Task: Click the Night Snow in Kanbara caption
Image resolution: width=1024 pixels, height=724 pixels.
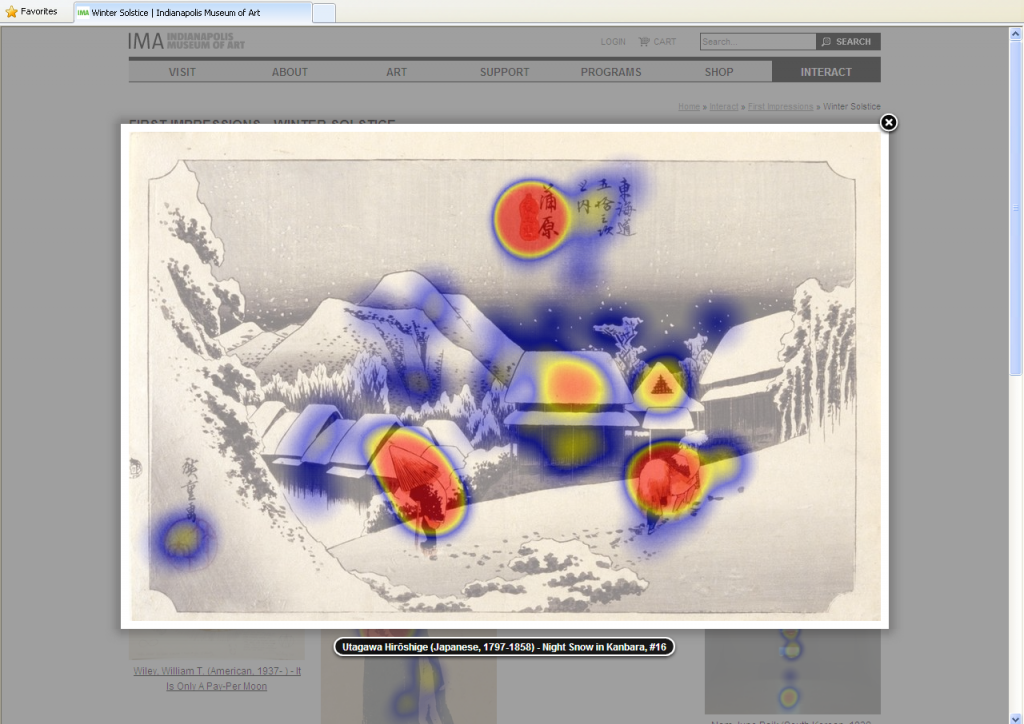Action: click(x=504, y=647)
